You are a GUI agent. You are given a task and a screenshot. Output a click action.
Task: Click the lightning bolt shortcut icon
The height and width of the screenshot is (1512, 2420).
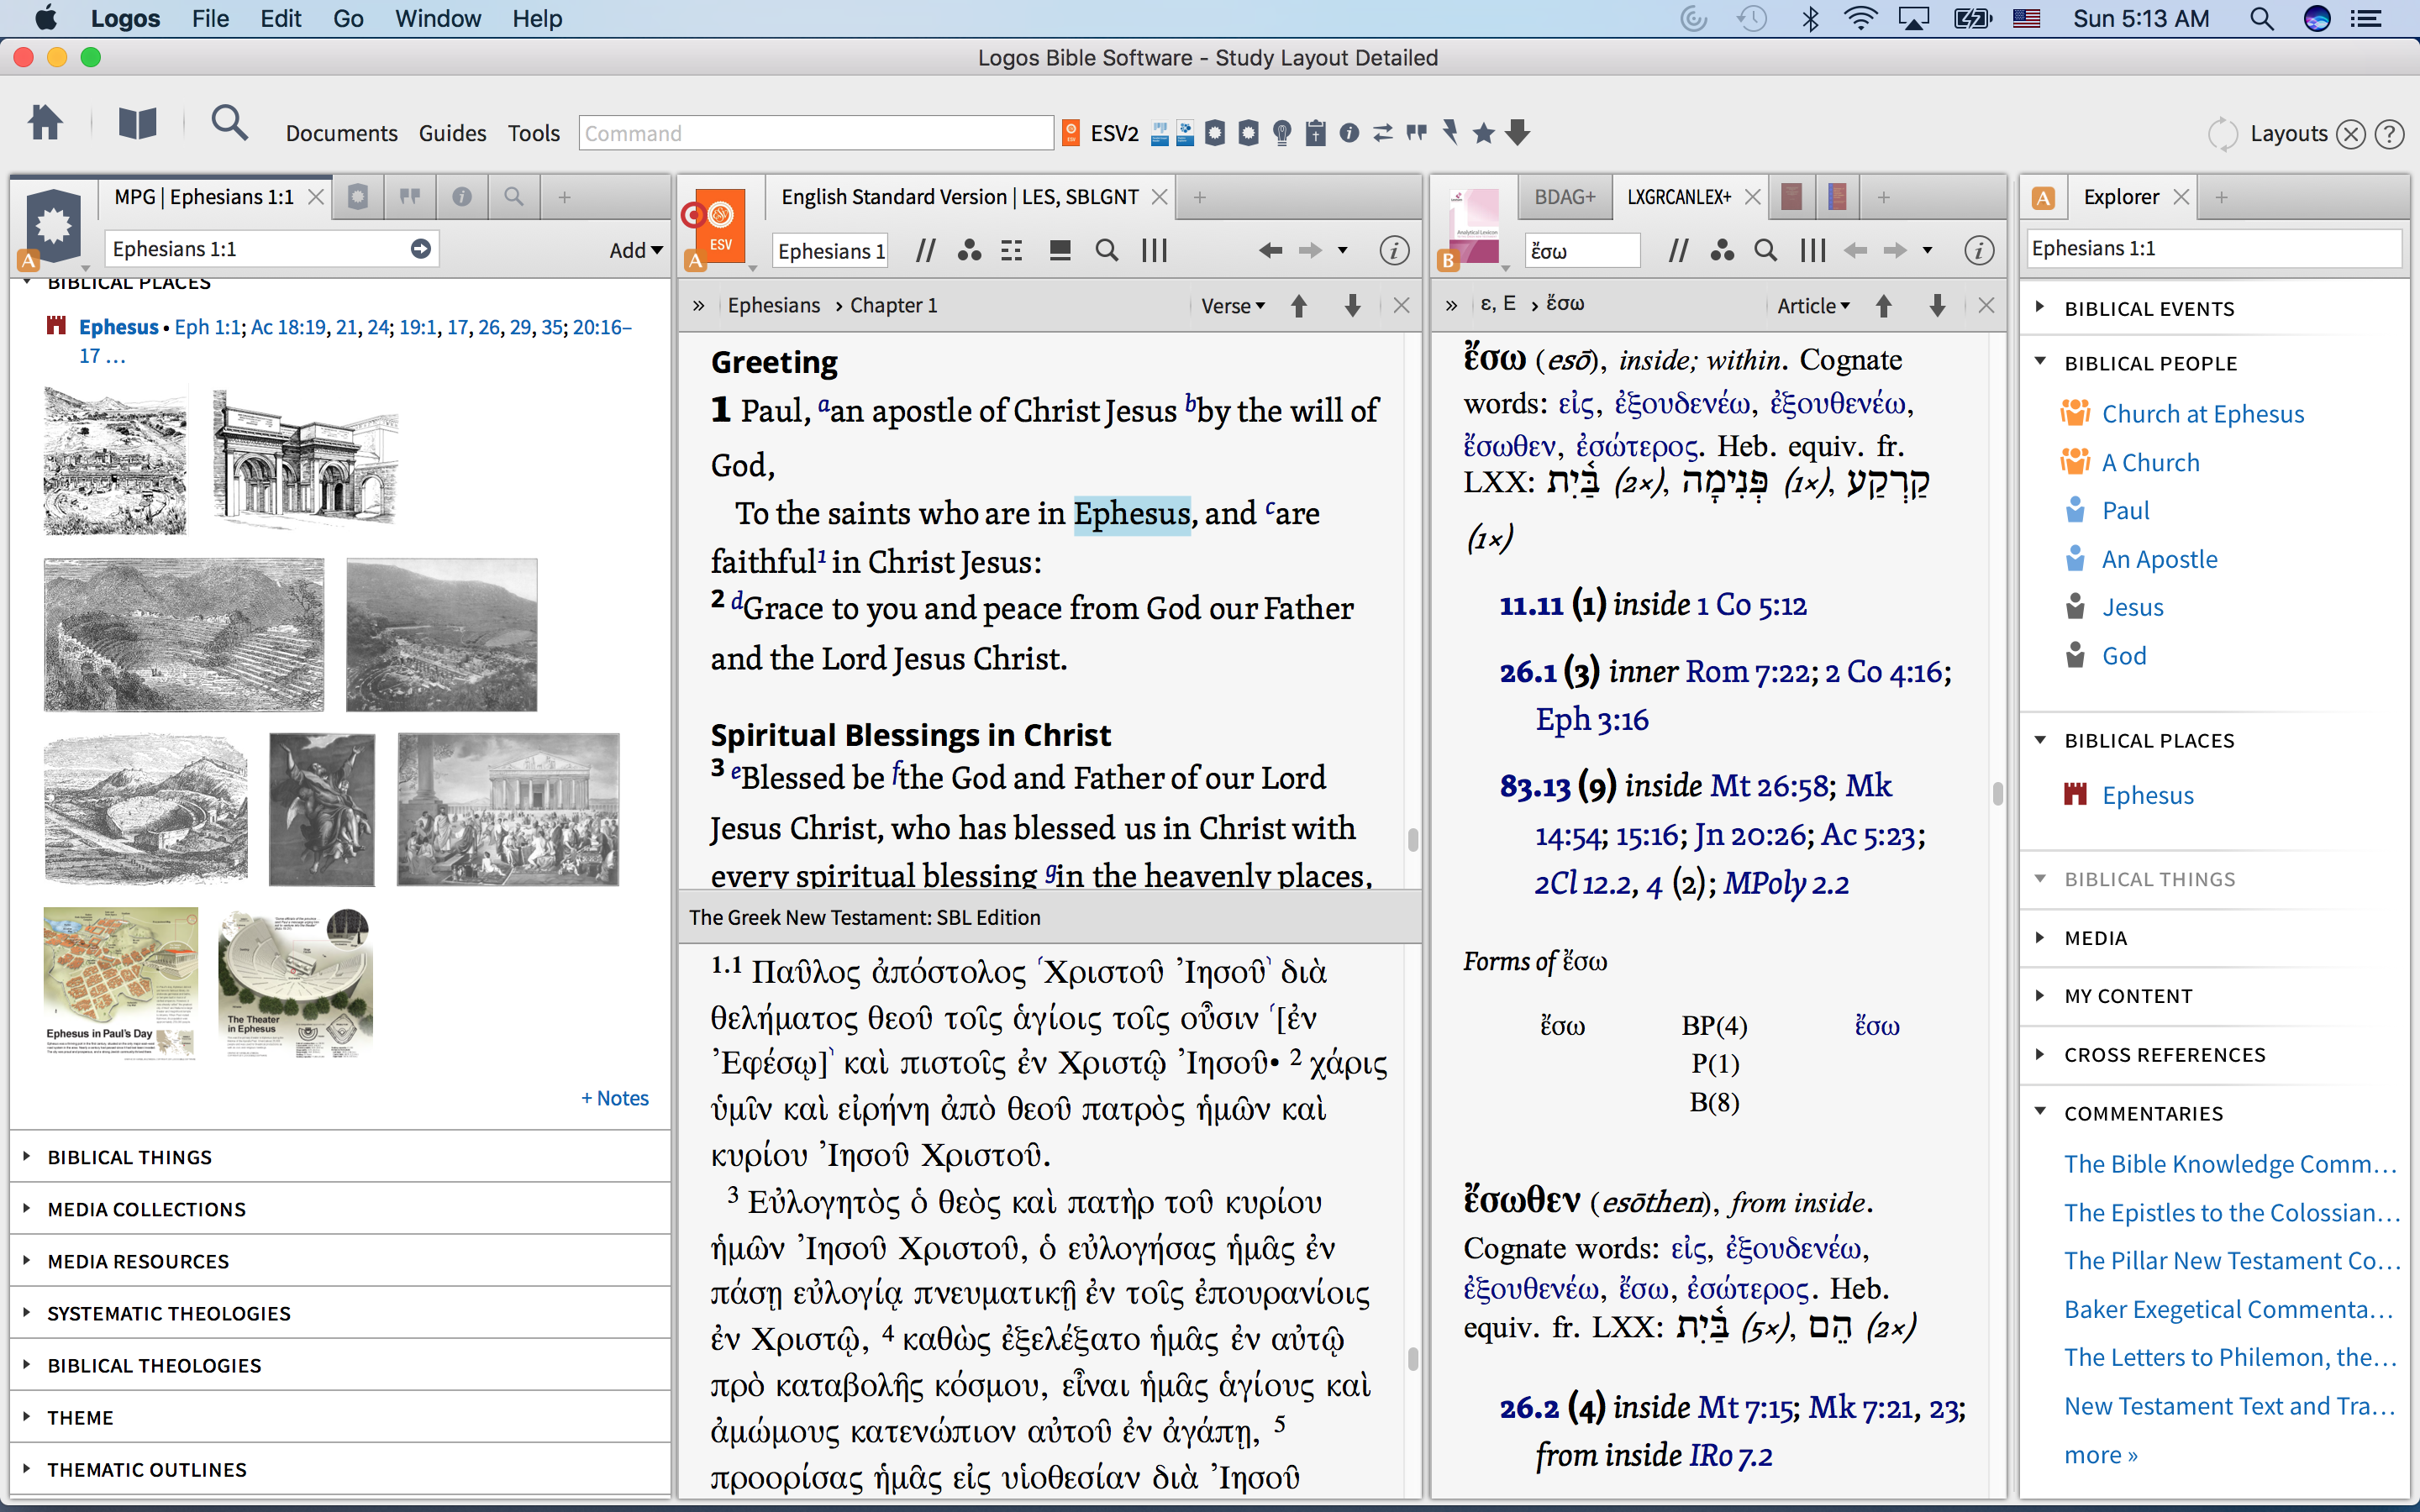click(x=1451, y=133)
